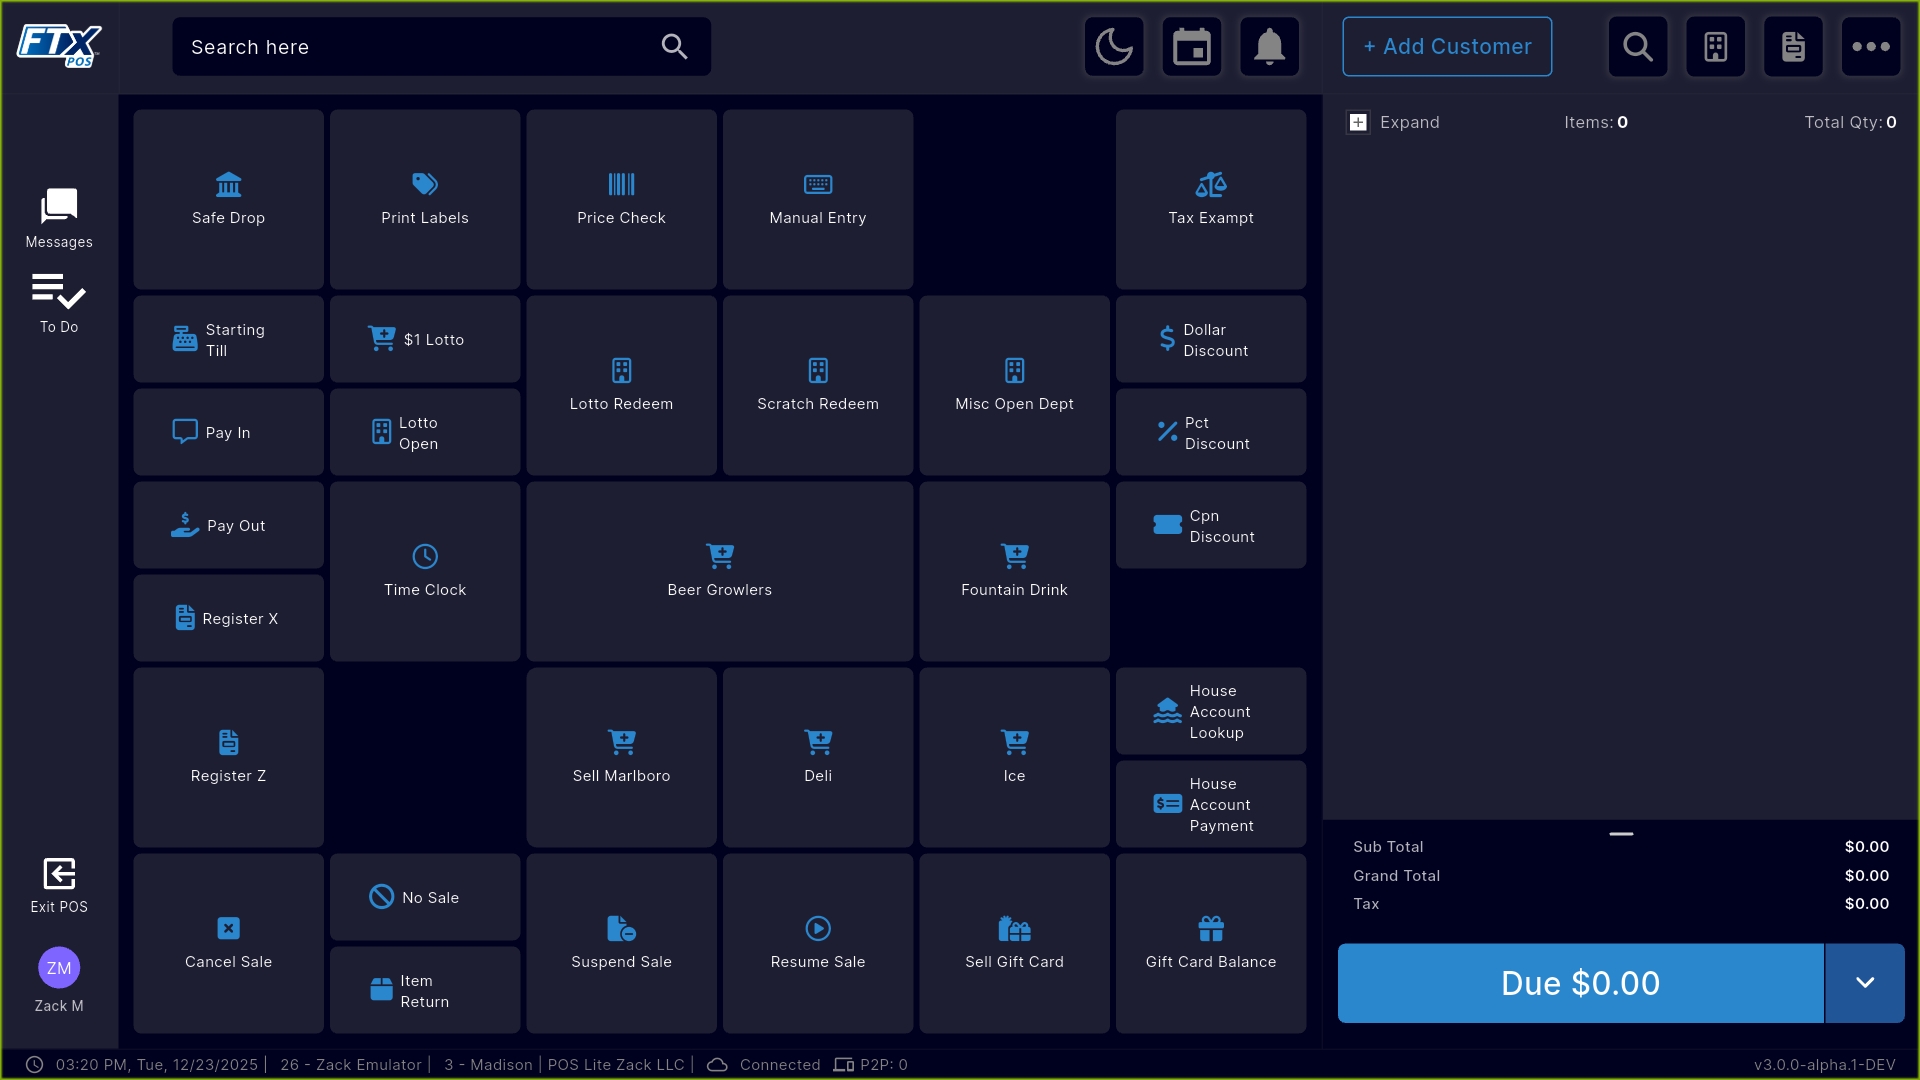Click Suspend Sale tile
Viewport: 1920px width, 1080px height.
point(622,943)
